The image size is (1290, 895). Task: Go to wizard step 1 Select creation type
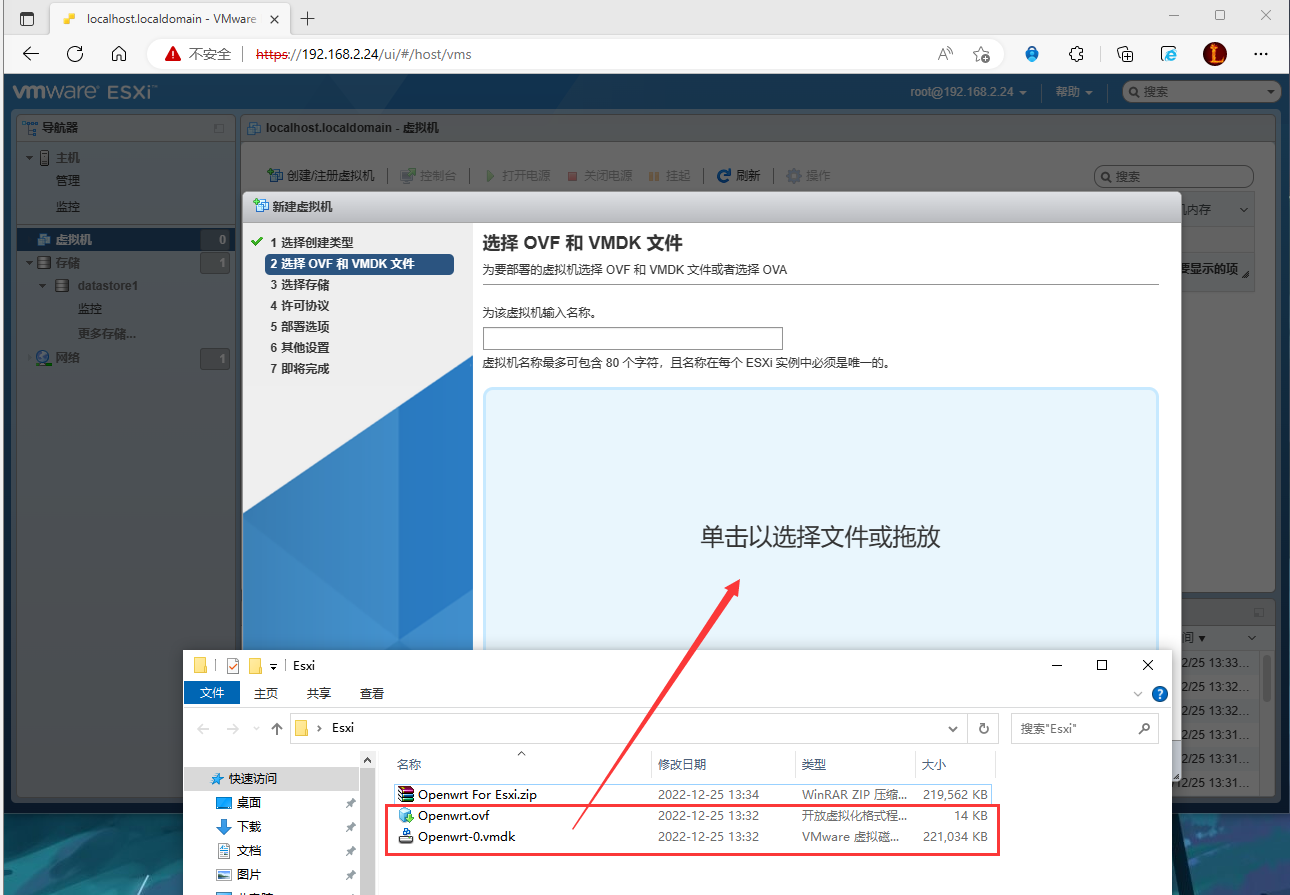pyautogui.click(x=311, y=243)
